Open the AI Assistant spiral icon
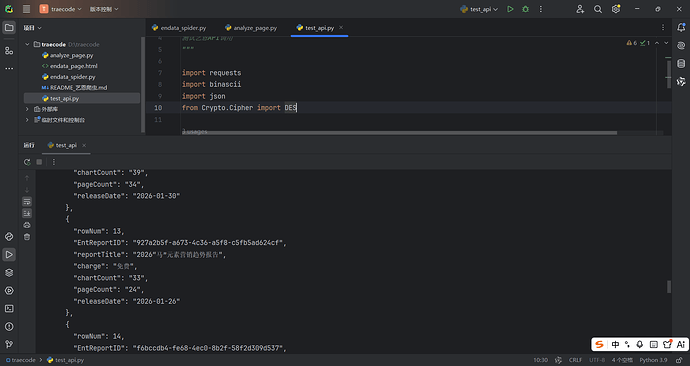690x366 pixels. pyautogui.click(x=681, y=45)
